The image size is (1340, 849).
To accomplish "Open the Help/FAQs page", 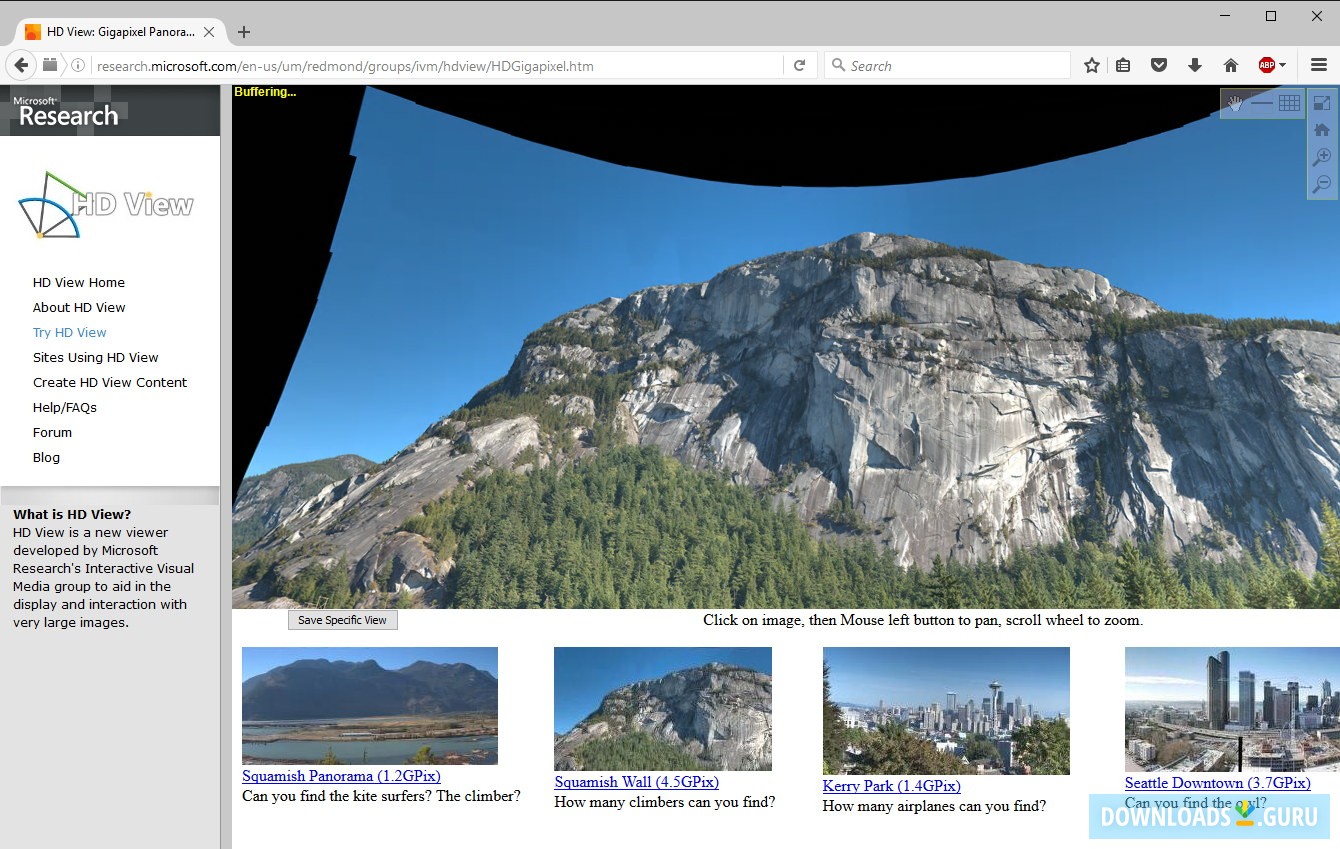I will [x=65, y=408].
